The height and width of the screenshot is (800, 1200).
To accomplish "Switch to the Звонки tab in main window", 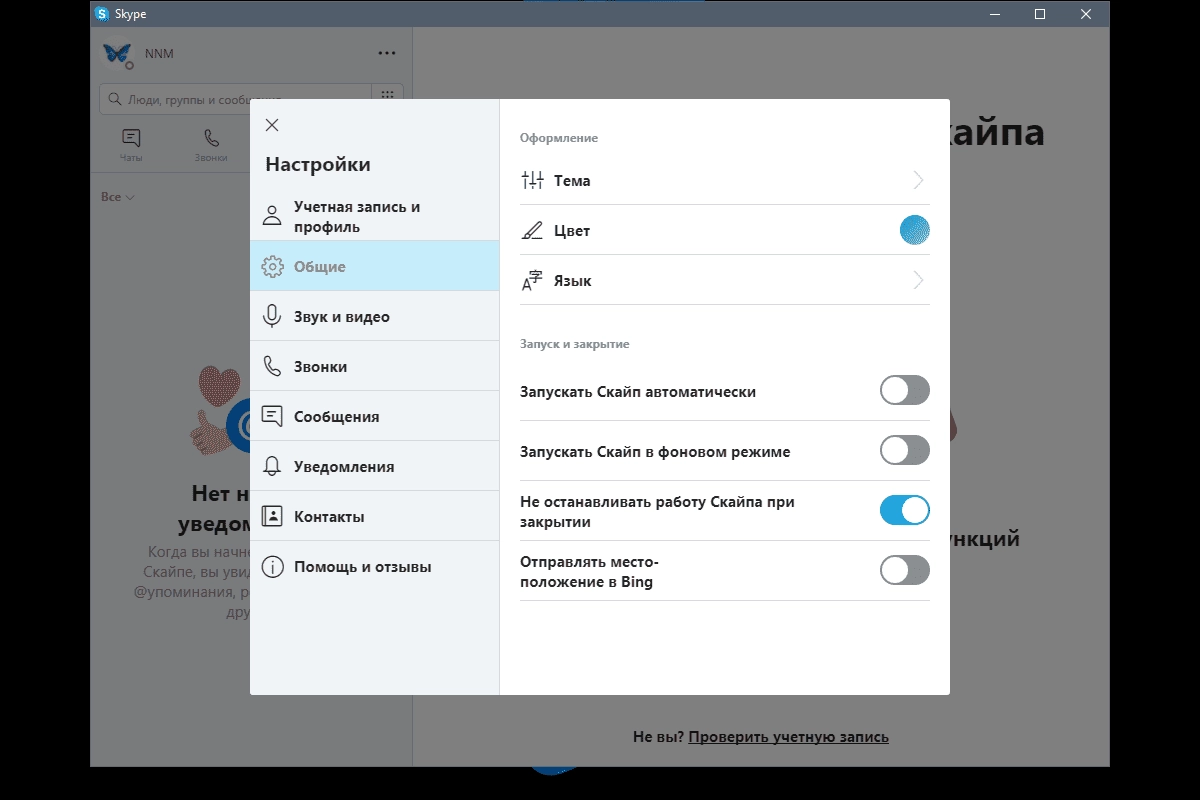I will 211,145.
